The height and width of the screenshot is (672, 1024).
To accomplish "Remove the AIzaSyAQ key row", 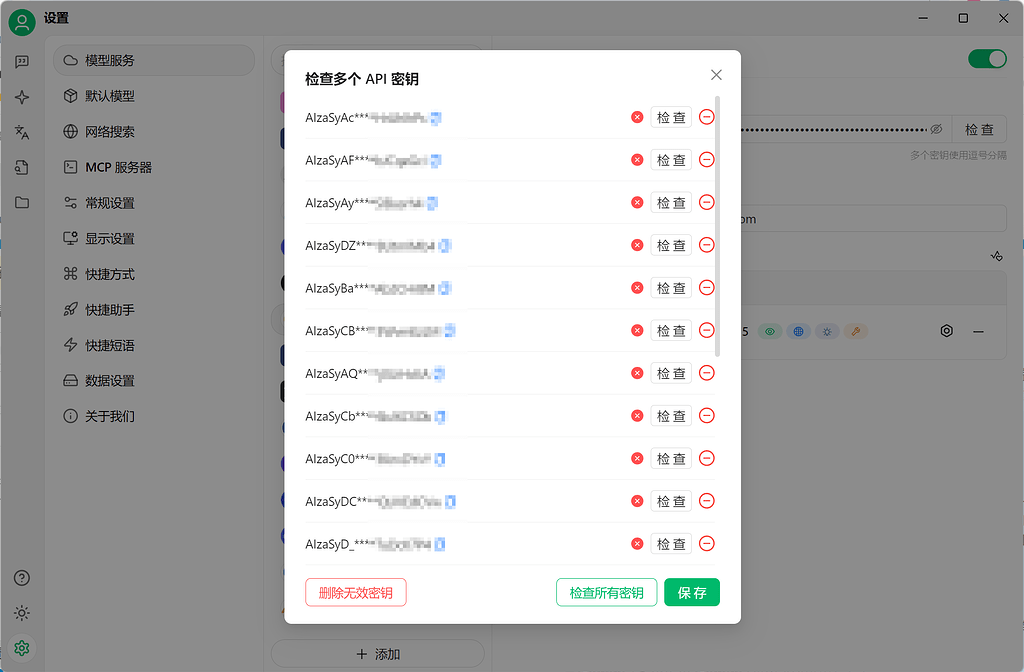I will pos(707,373).
